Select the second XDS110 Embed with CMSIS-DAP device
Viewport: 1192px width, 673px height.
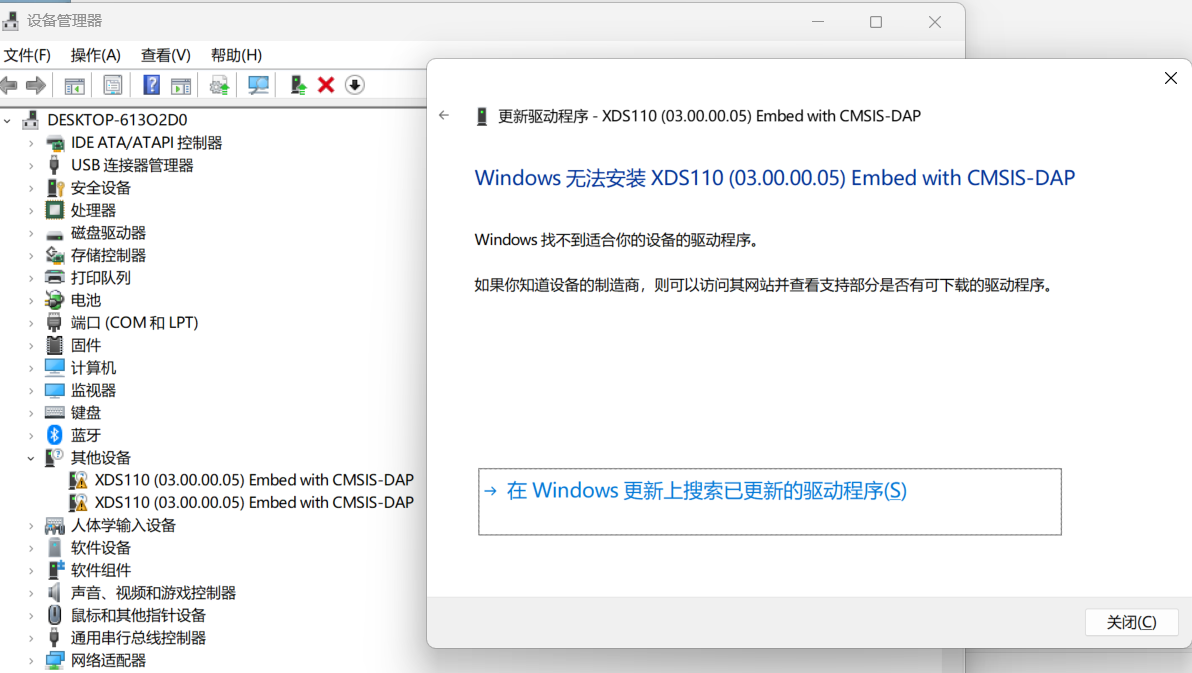click(254, 503)
